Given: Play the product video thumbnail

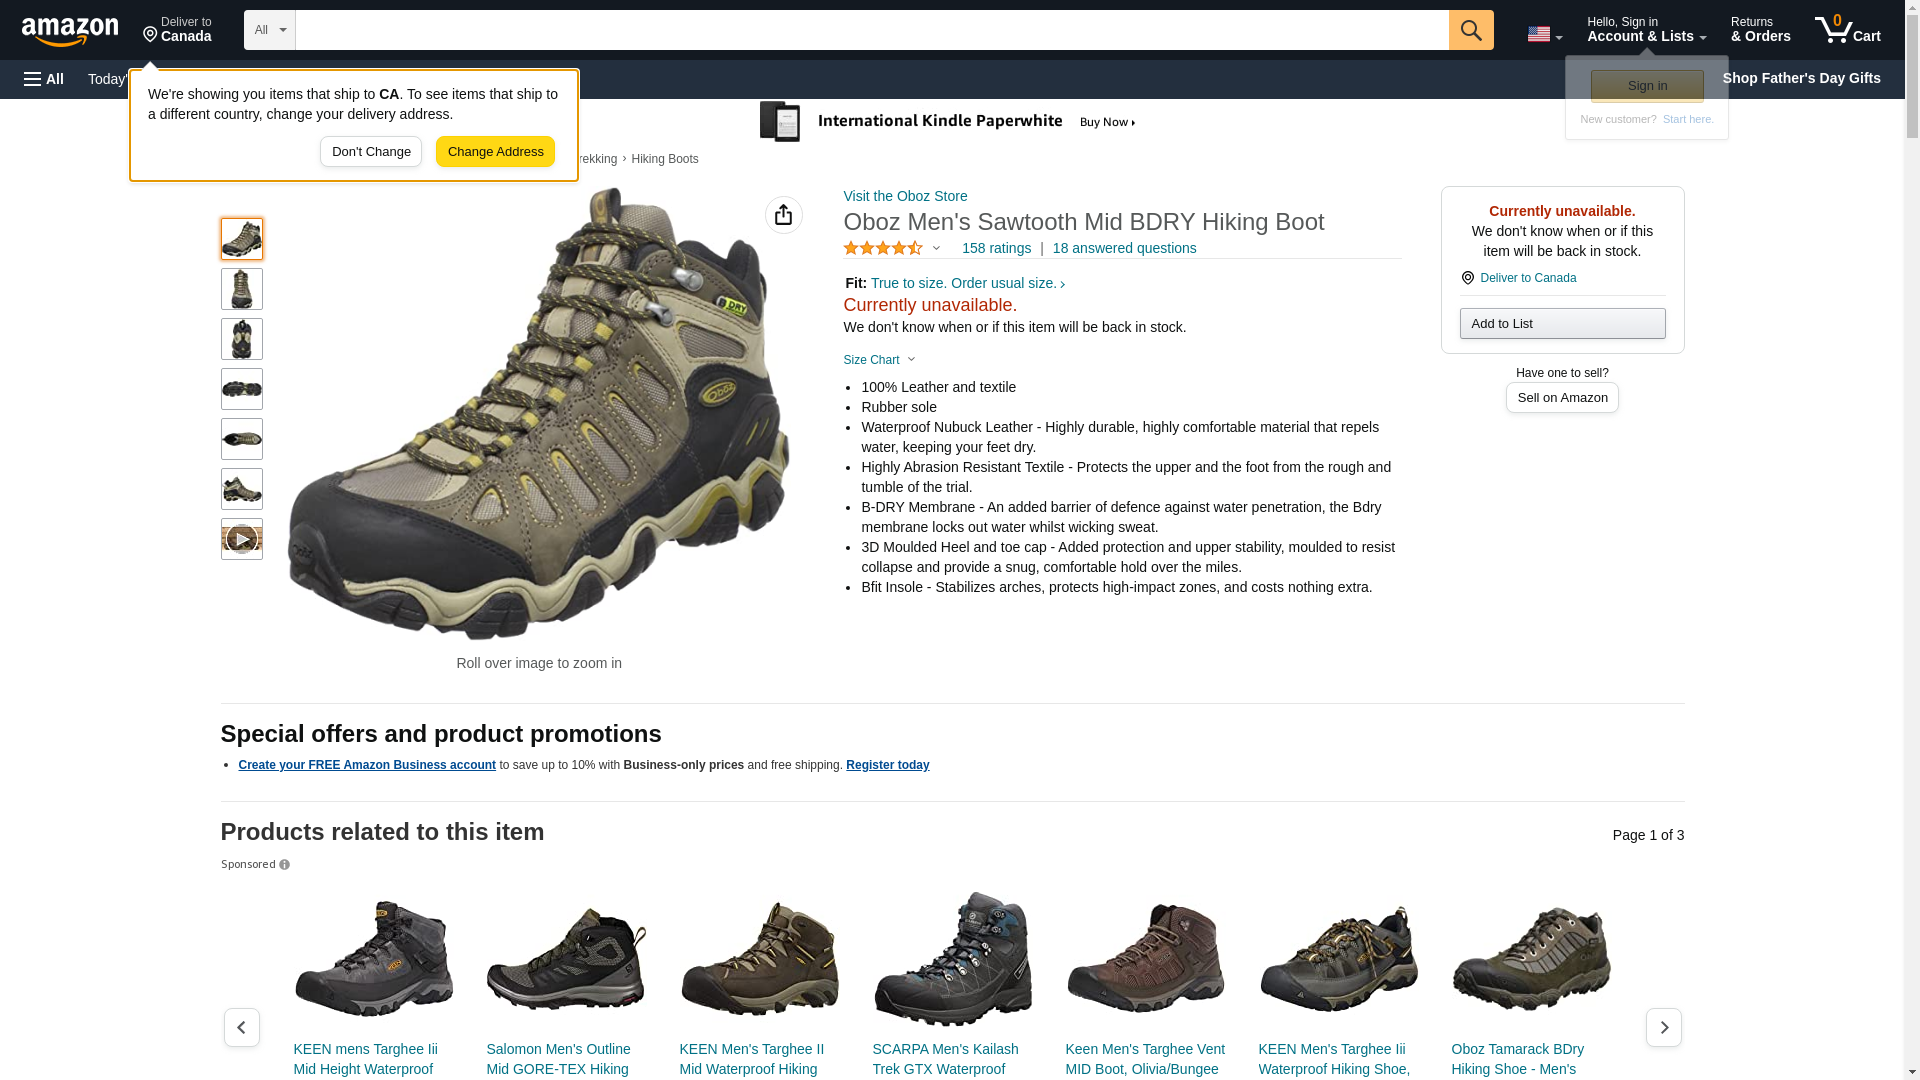Looking at the screenshot, I should 242,539.
